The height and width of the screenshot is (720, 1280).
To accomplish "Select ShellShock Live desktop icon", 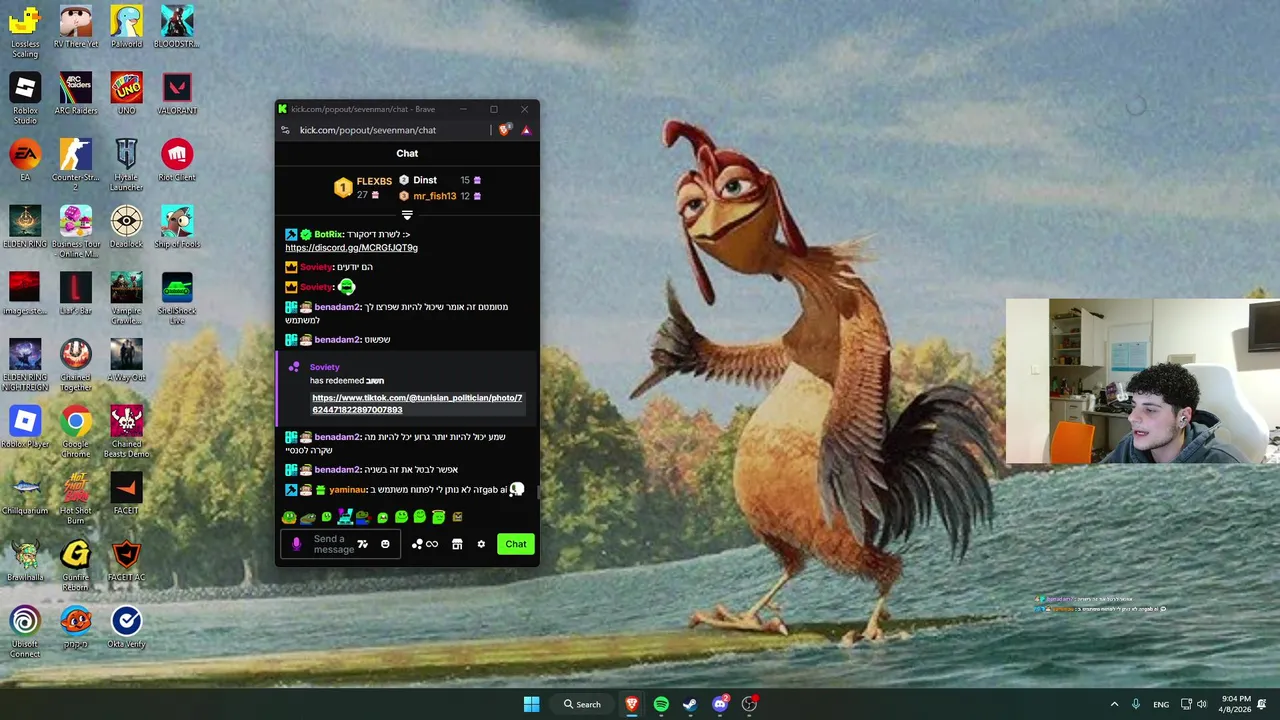I will (x=177, y=299).
